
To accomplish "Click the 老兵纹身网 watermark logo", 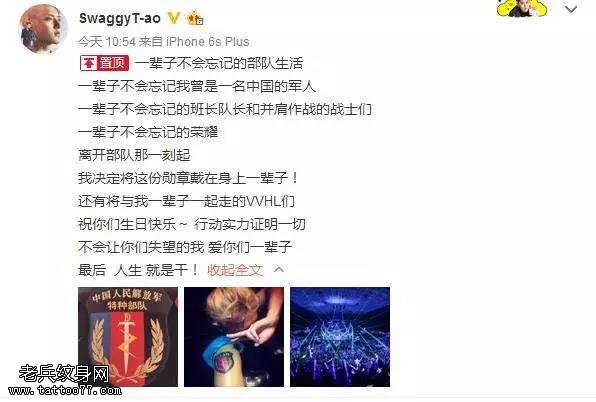I will (x=64, y=373).
